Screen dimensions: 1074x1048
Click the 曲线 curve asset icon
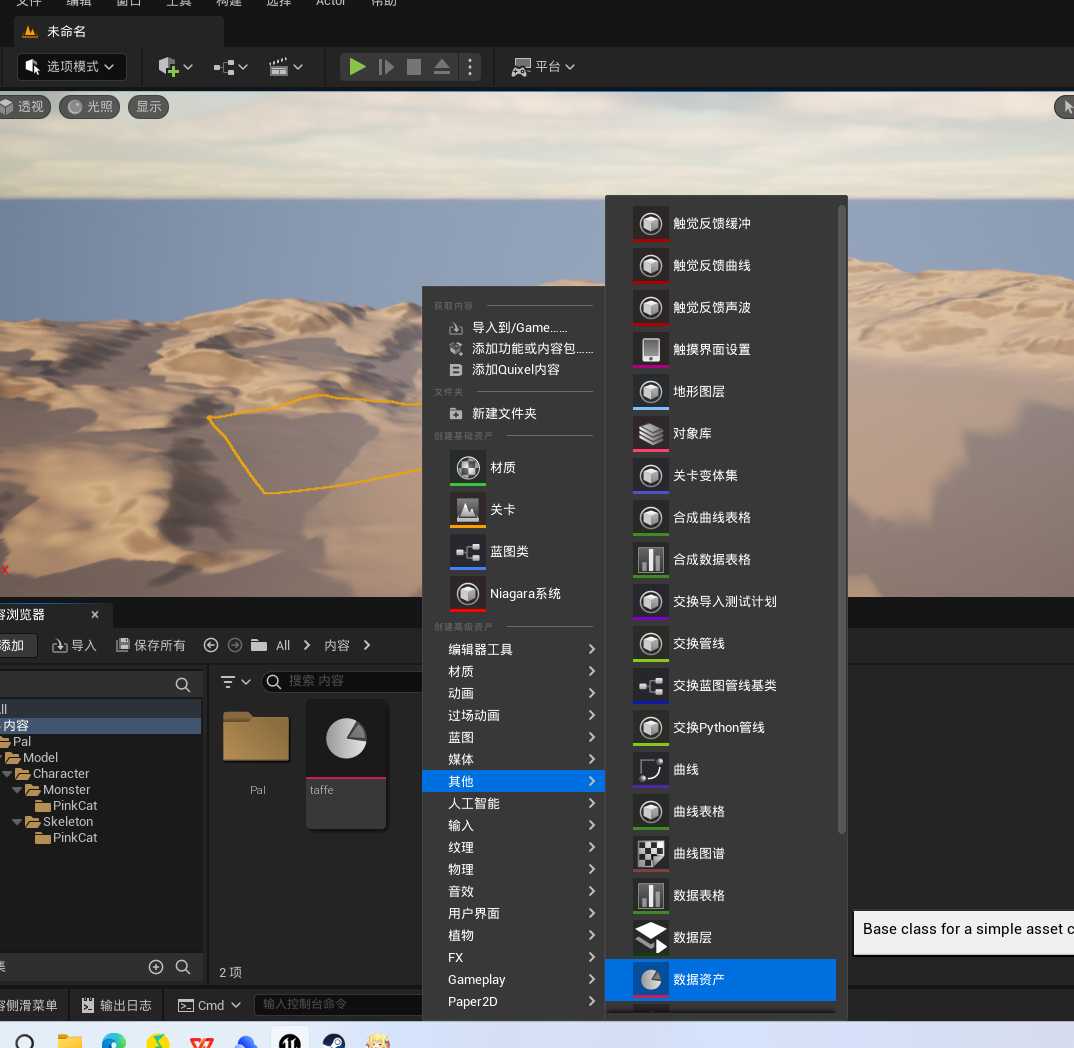click(x=651, y=770)
